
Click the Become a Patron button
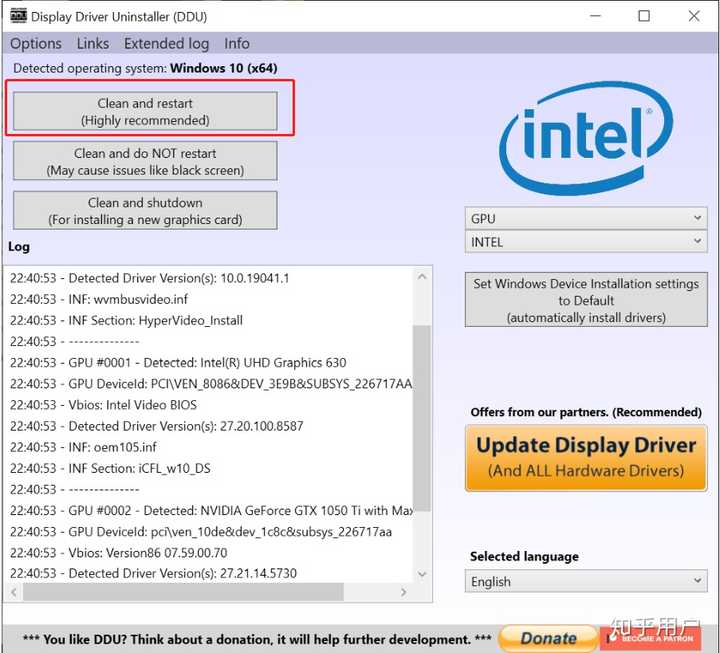[651, 638]
